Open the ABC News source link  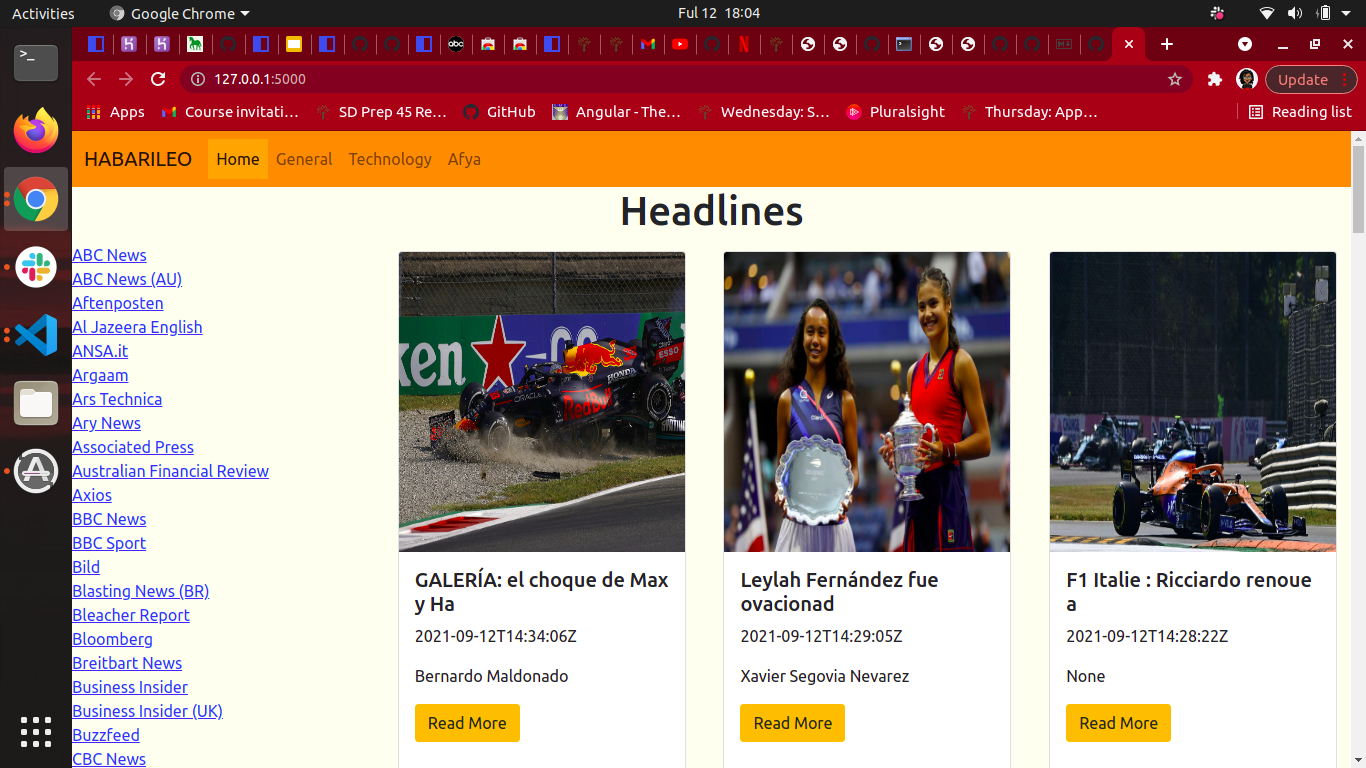tap(109, 255)
